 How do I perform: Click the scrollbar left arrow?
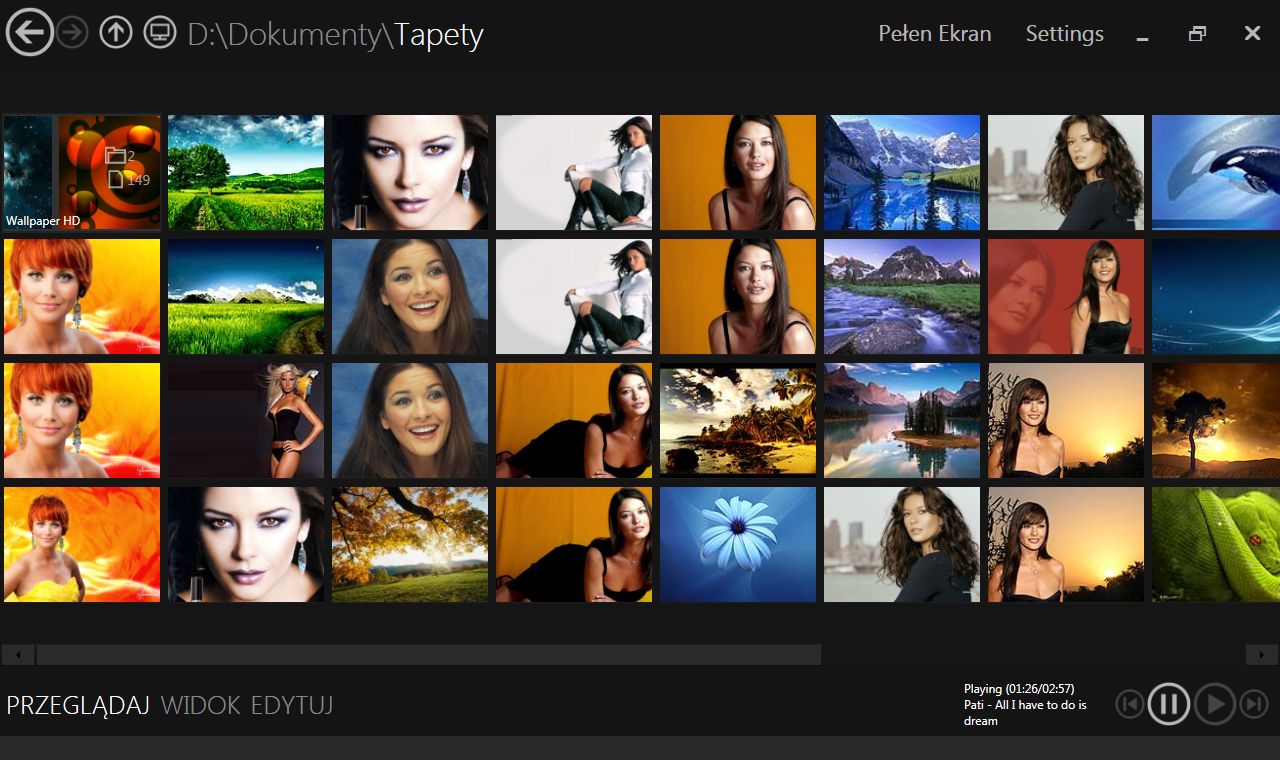[x=18, y=655]
